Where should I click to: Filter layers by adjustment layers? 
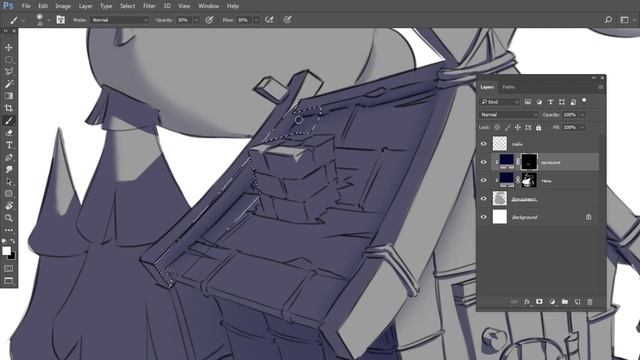(539, 102)
